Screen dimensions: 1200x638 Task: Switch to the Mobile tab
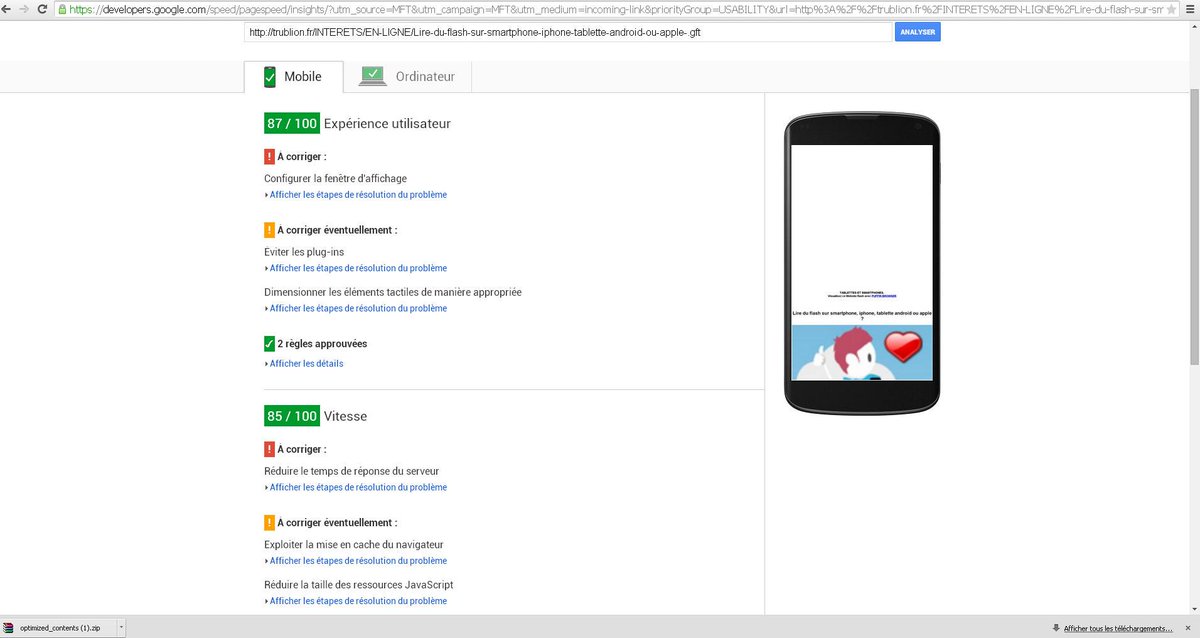click(293, 77)
